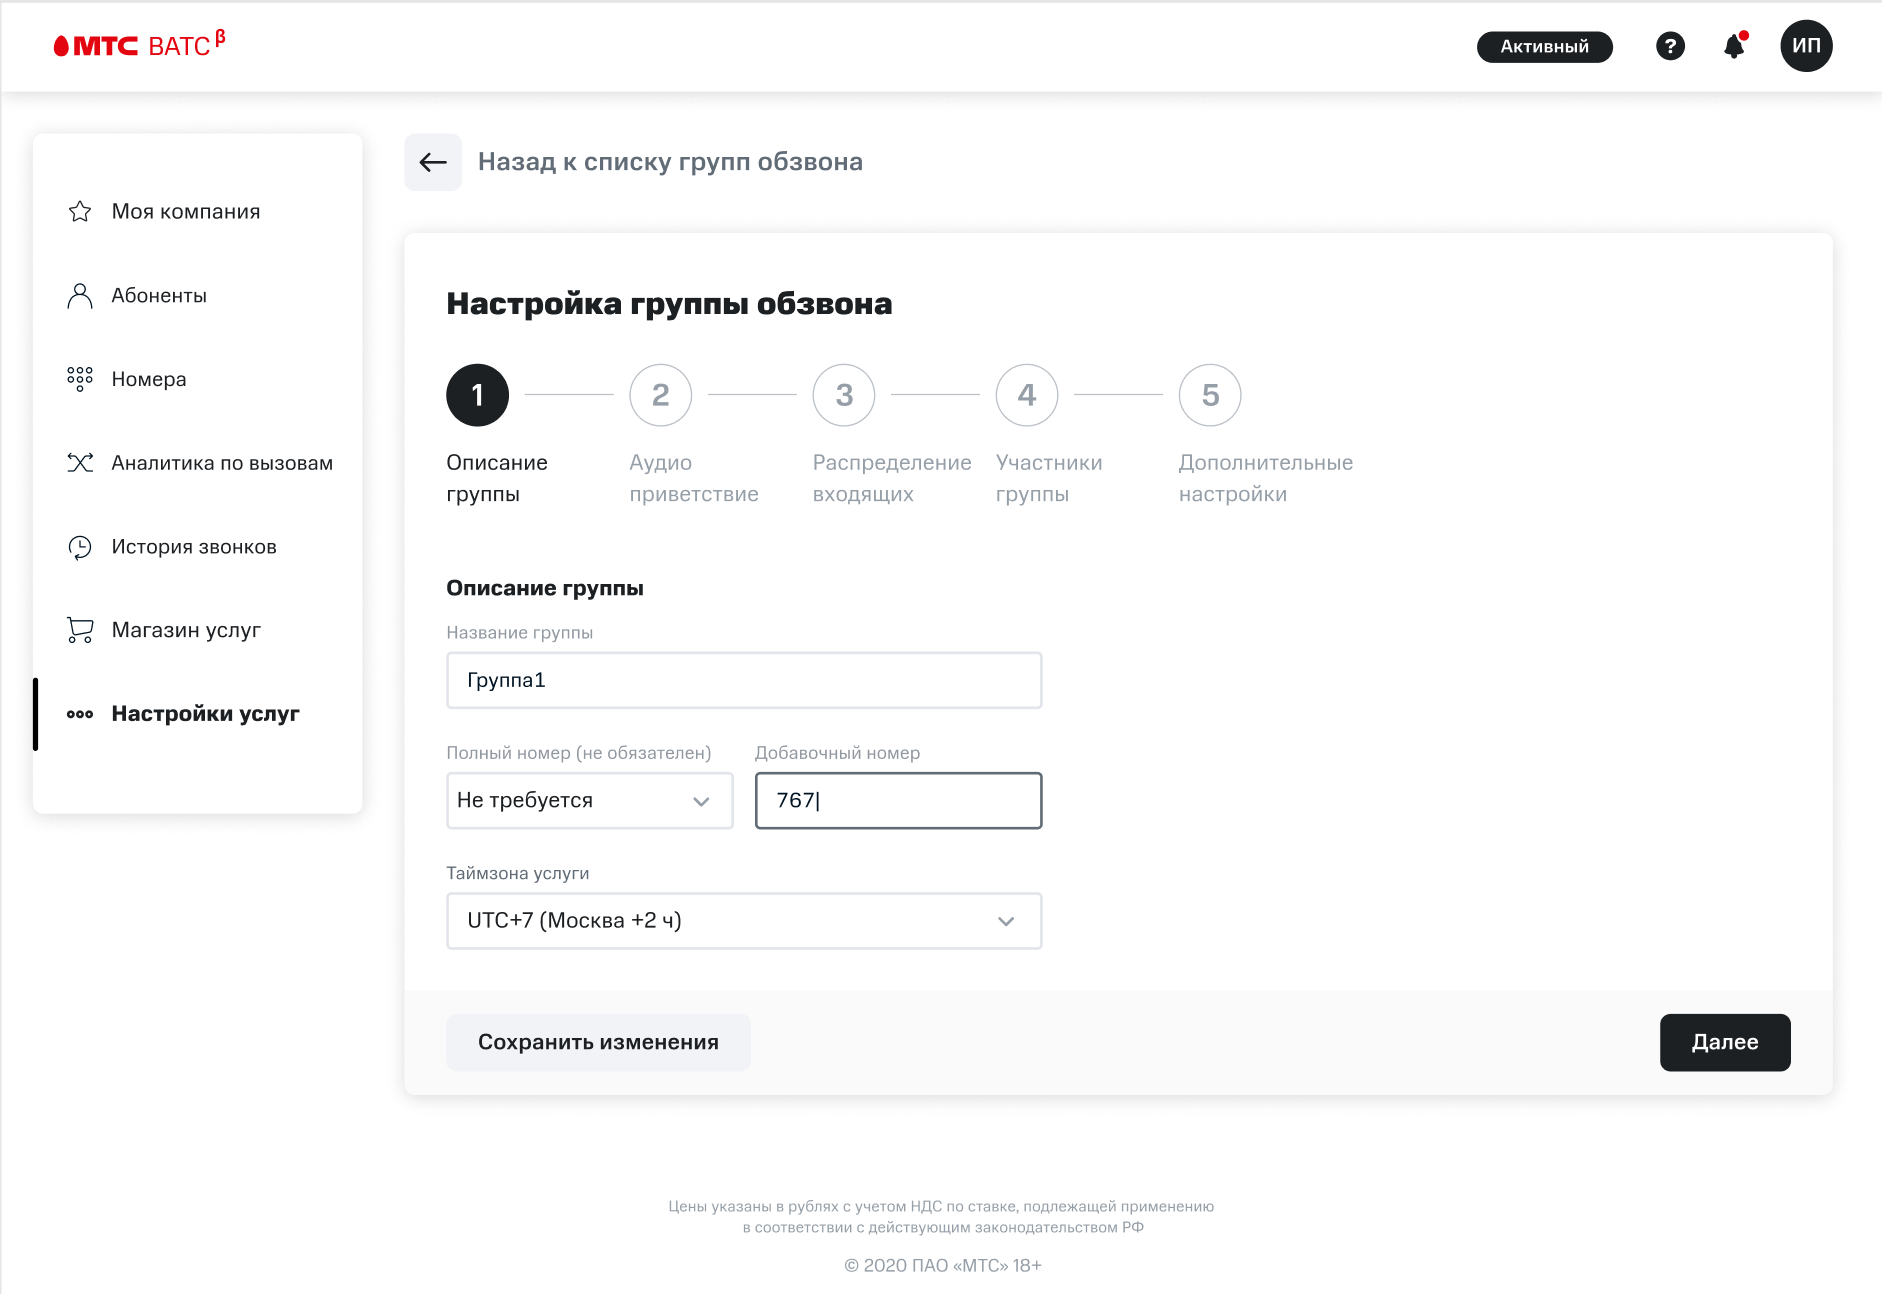Click the star icon for Моя компания

[x=80, y=212]
